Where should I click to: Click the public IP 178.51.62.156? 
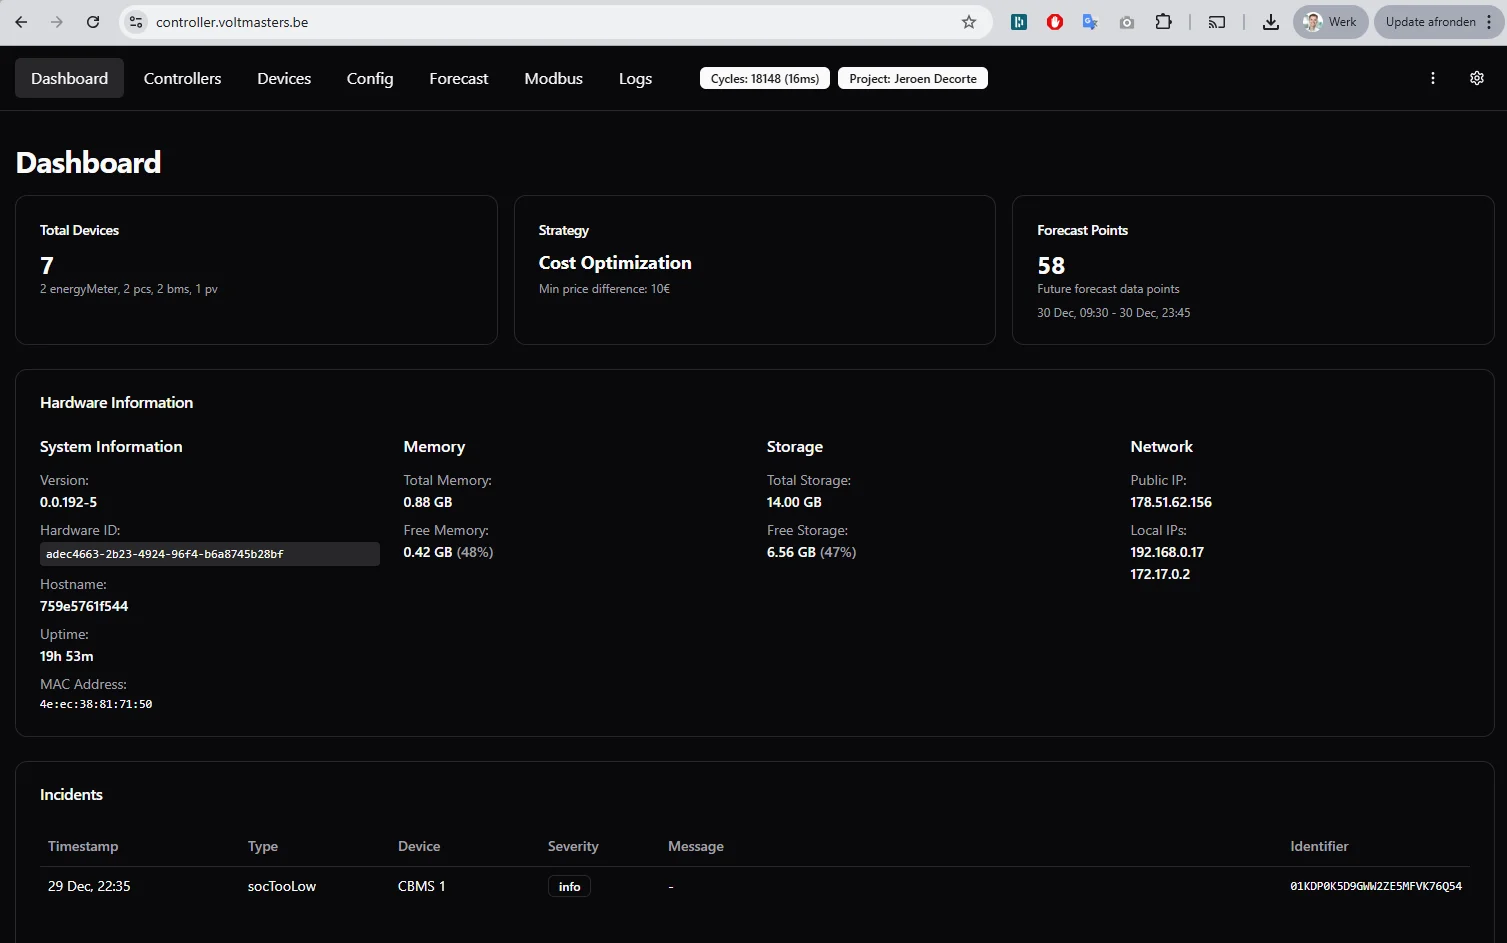[1171, 502]
